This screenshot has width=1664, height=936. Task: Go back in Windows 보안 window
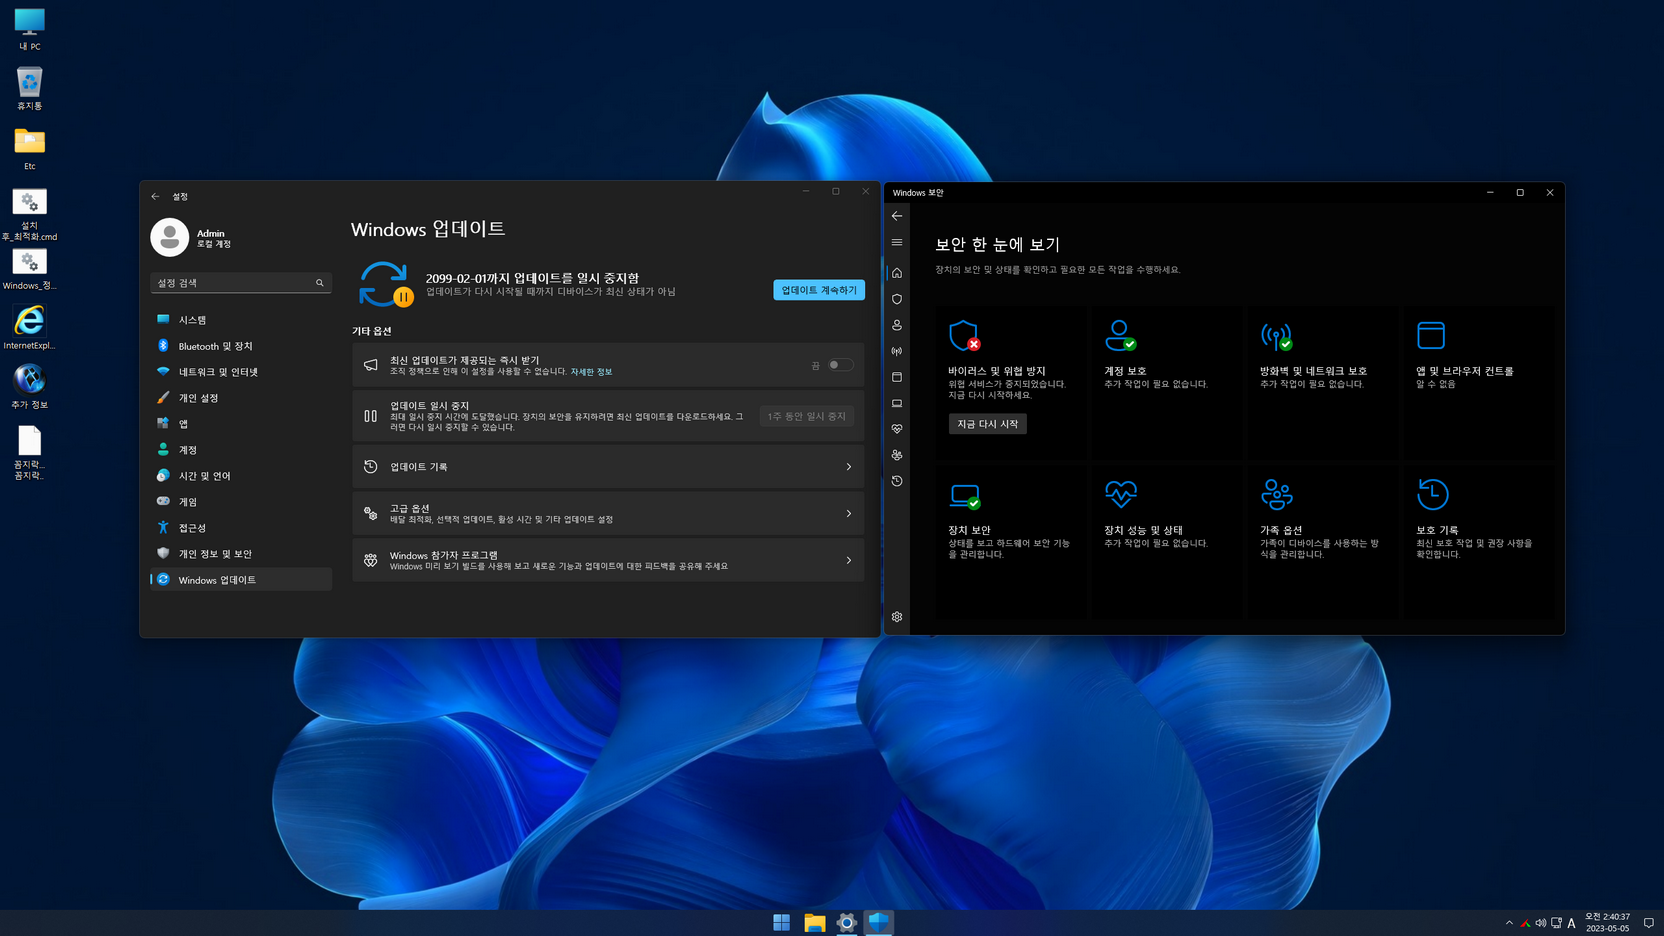point(897,216)
